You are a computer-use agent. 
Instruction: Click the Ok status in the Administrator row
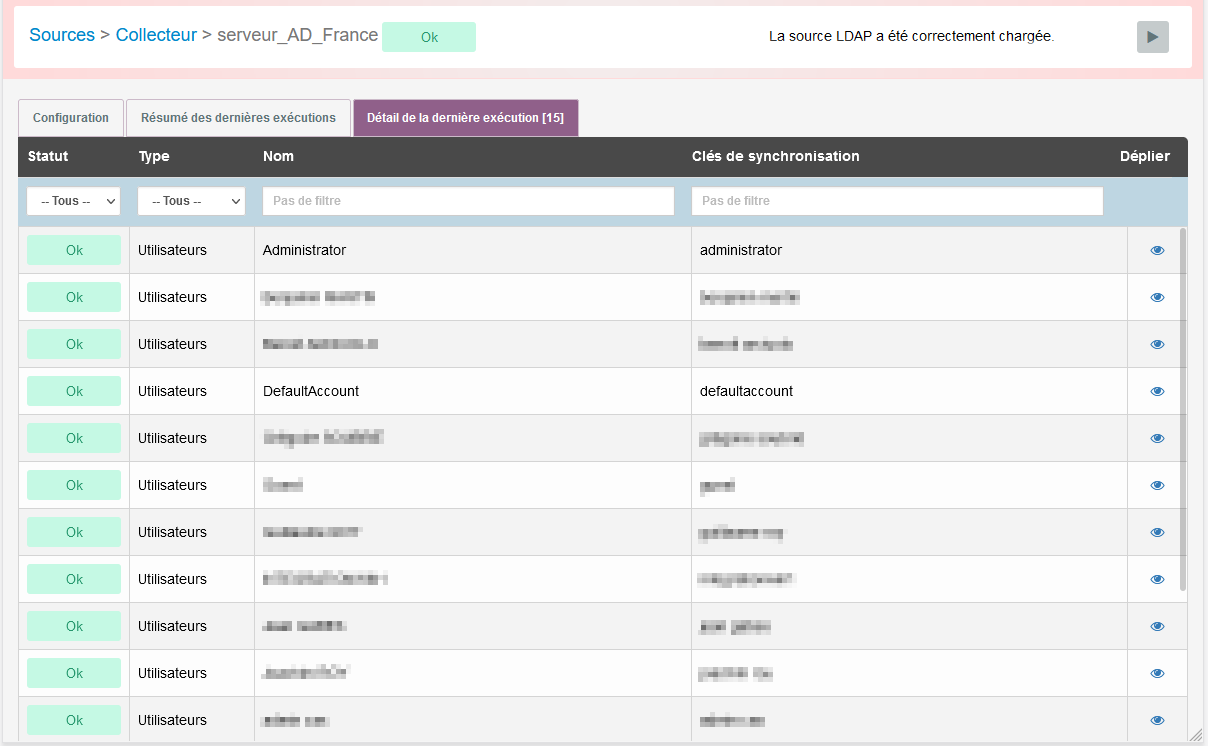[74, 251]
